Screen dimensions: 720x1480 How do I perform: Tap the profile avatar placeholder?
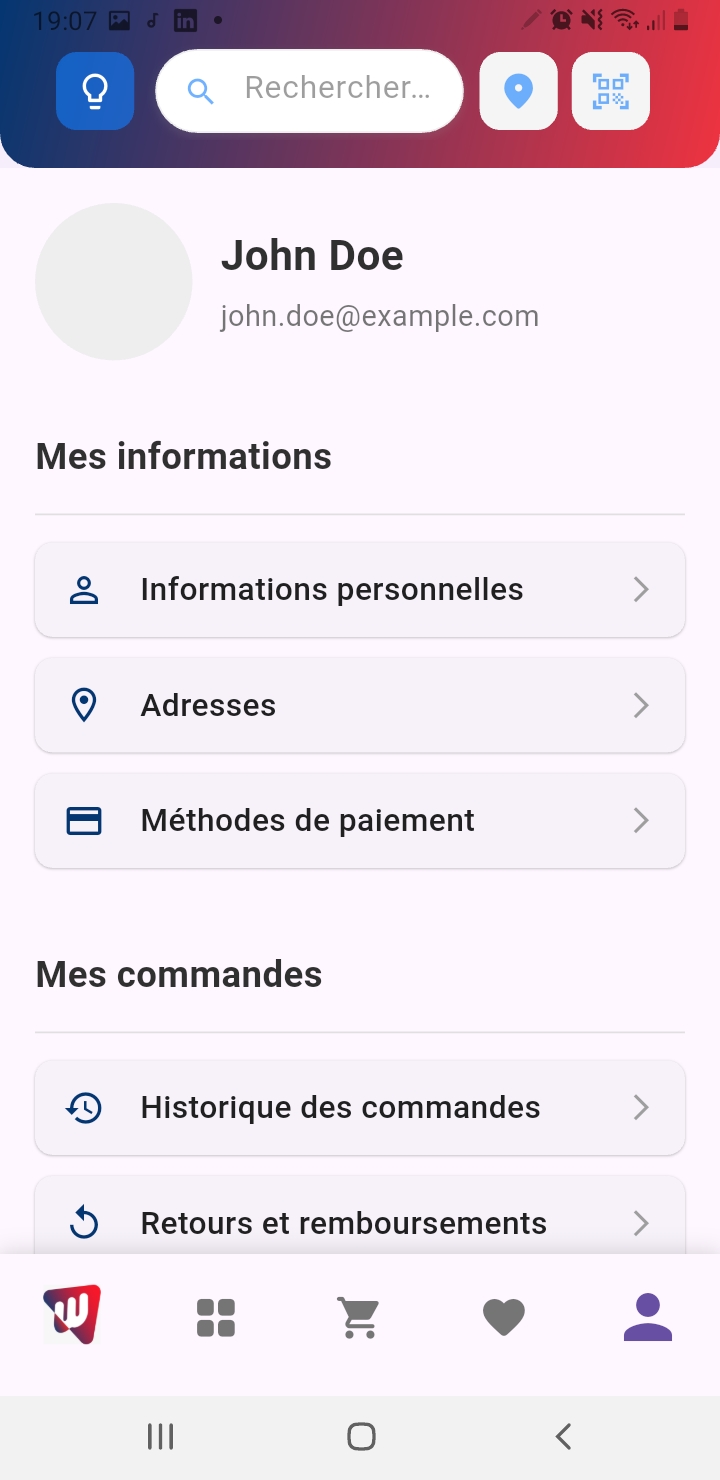point(113,282)
